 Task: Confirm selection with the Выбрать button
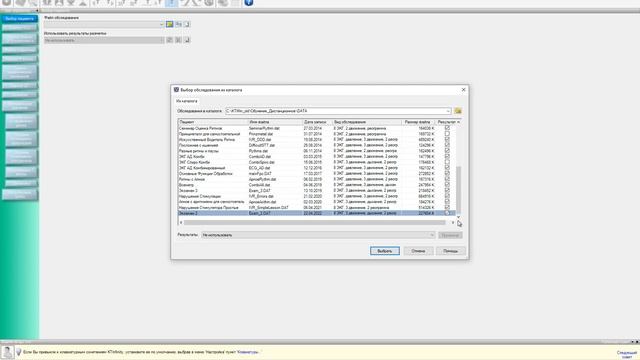(384, 251)
